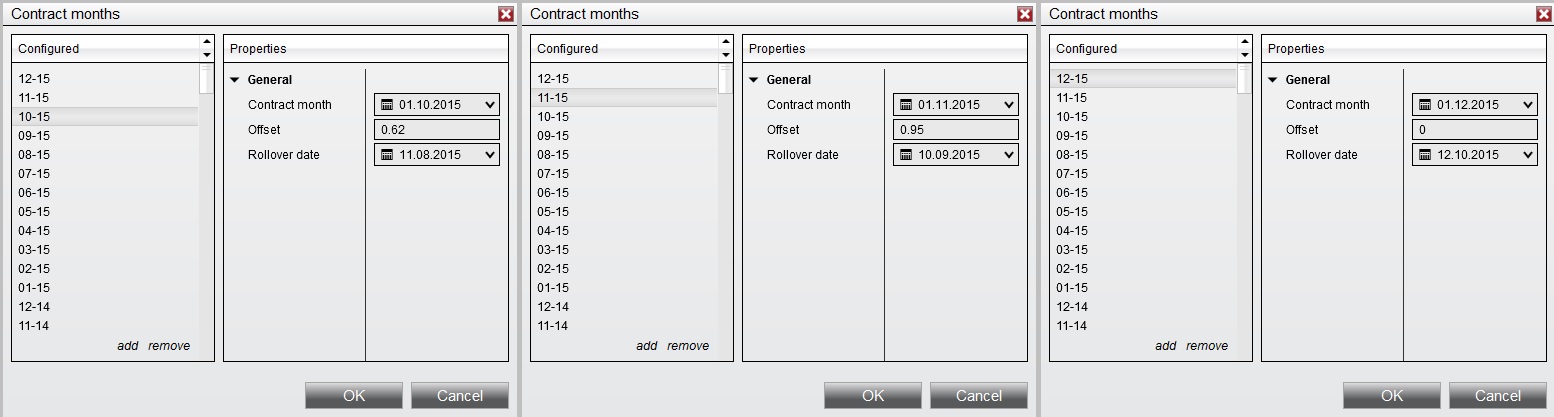This screenshot has width=1554, height=417.
Task: Click calendar icon in the 01.10.2015 contract month field
Action: (387, 105)
